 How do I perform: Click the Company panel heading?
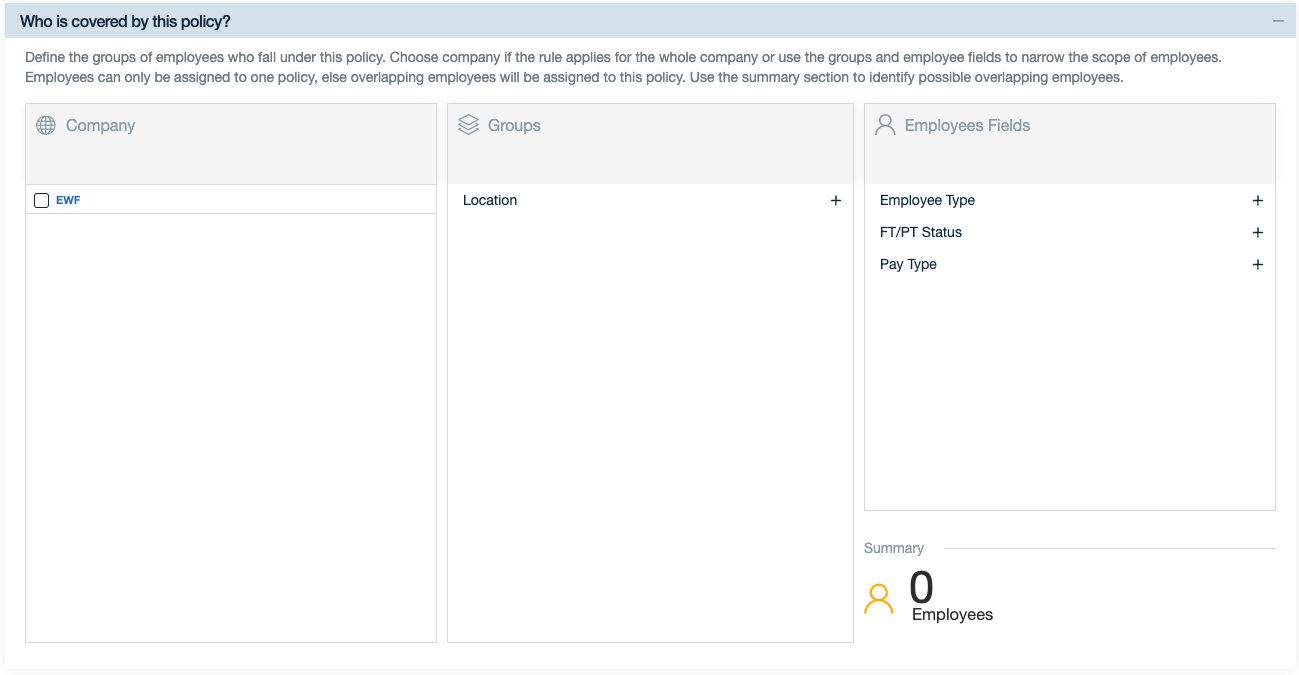click(x=100, y=125)
